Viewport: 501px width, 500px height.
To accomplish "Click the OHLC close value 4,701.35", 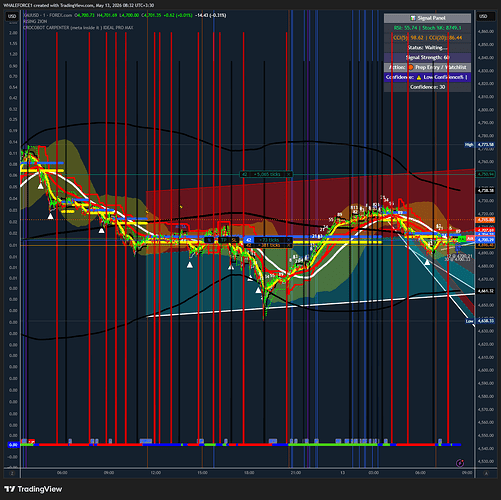I will pos(151,15).
